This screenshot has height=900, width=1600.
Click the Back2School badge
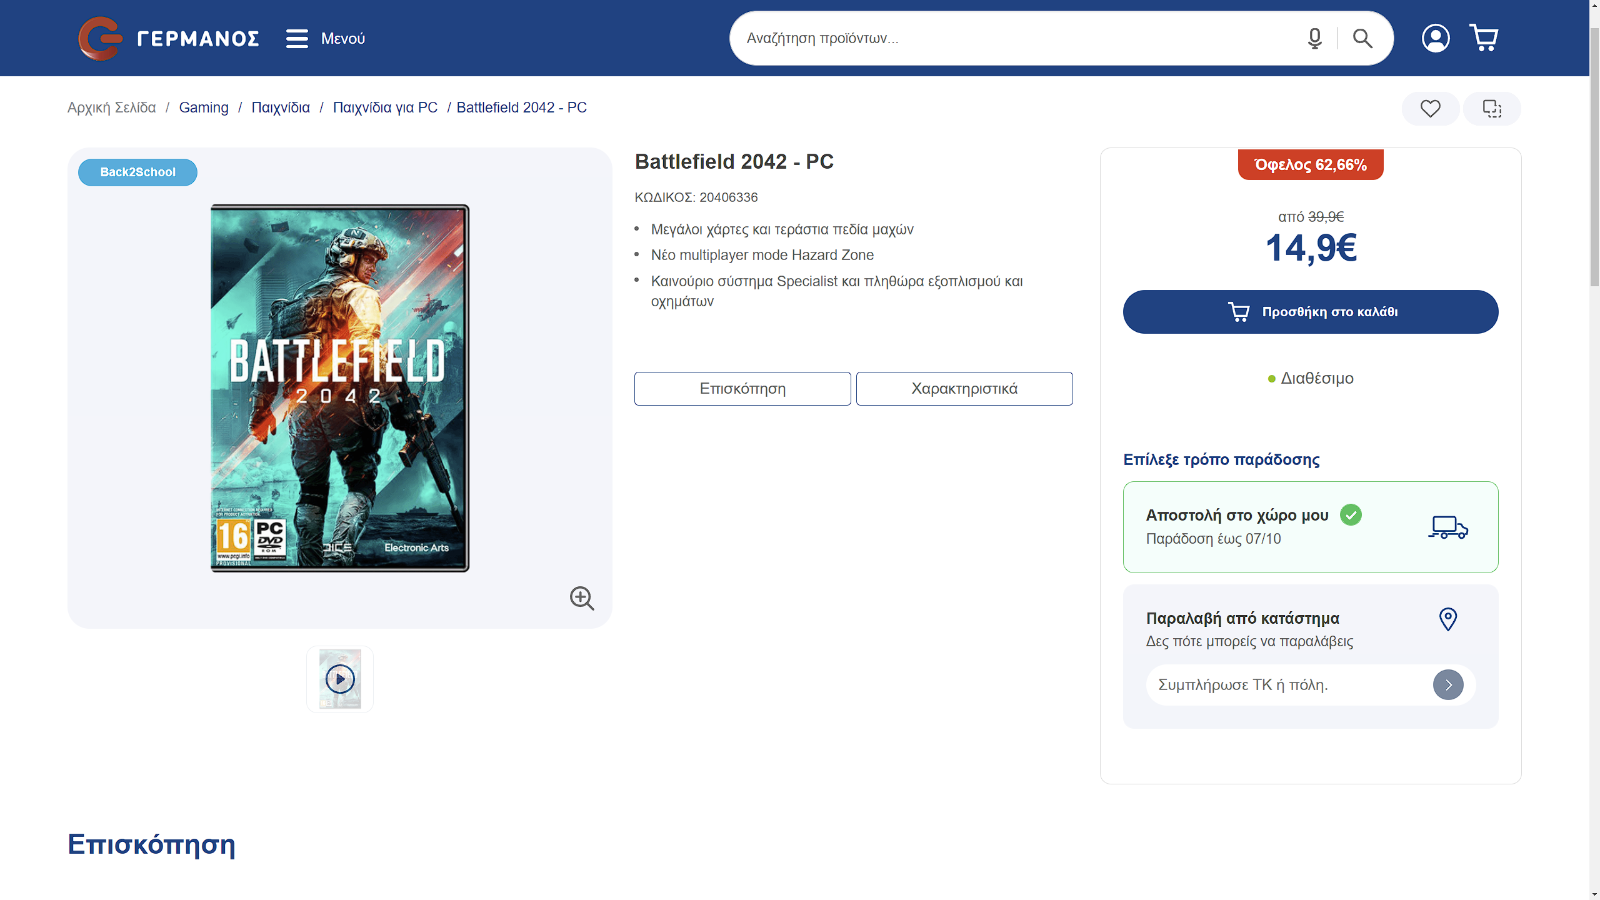[138, 172]
